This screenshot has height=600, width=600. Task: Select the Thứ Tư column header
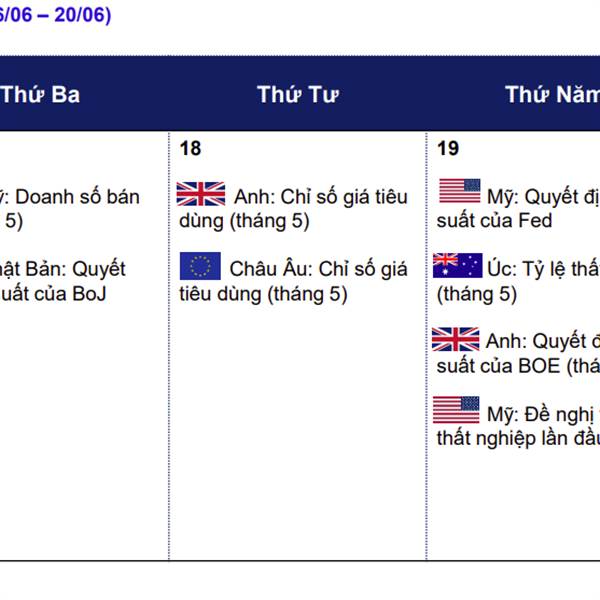tap(297, 95)
